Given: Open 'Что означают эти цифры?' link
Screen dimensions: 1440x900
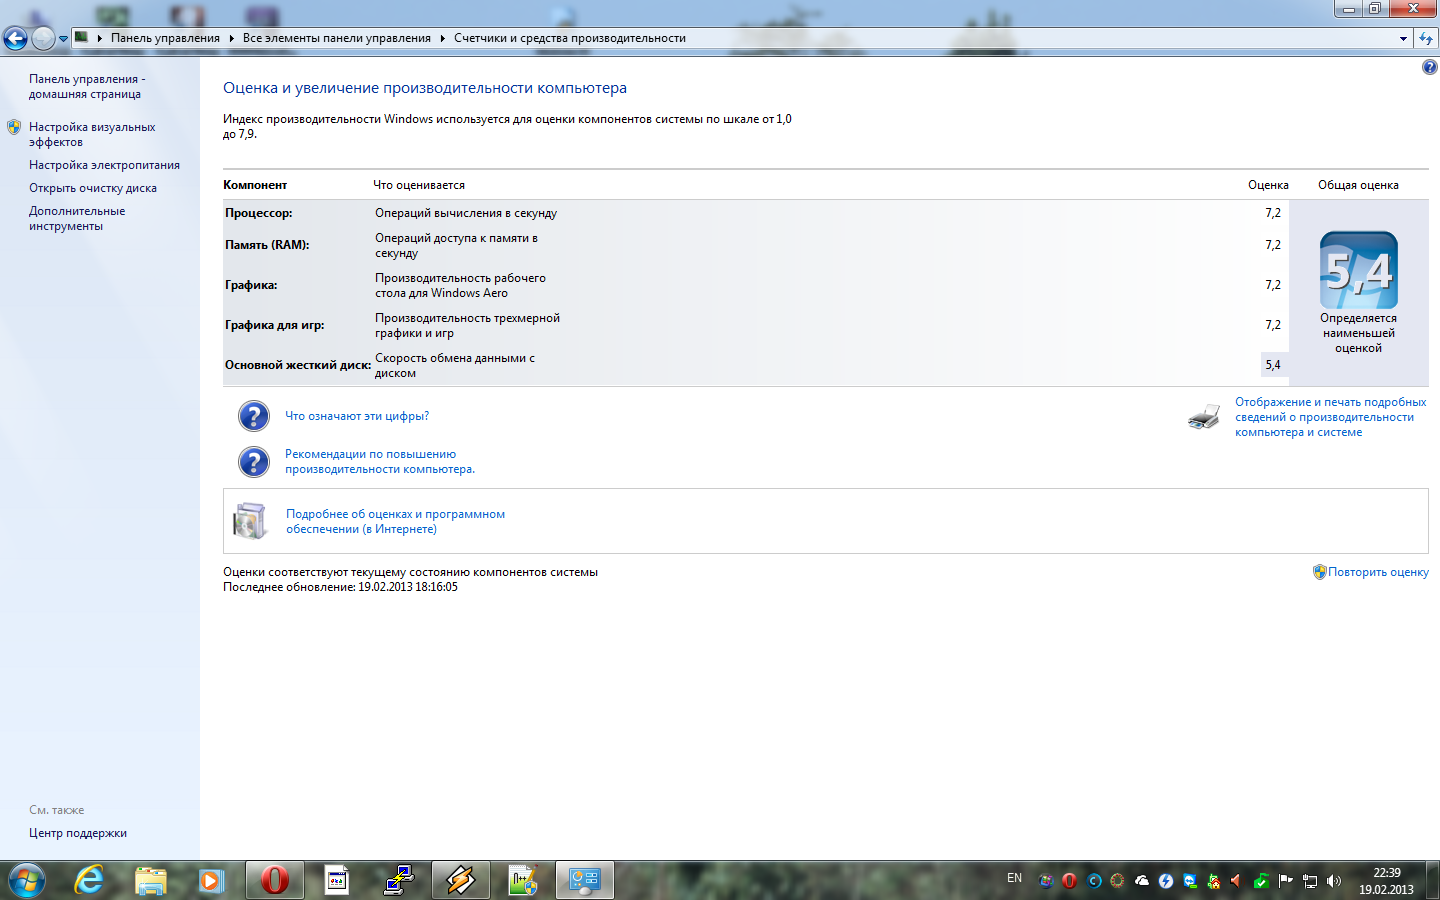Looking at the screenshot, I should point(357,416).
